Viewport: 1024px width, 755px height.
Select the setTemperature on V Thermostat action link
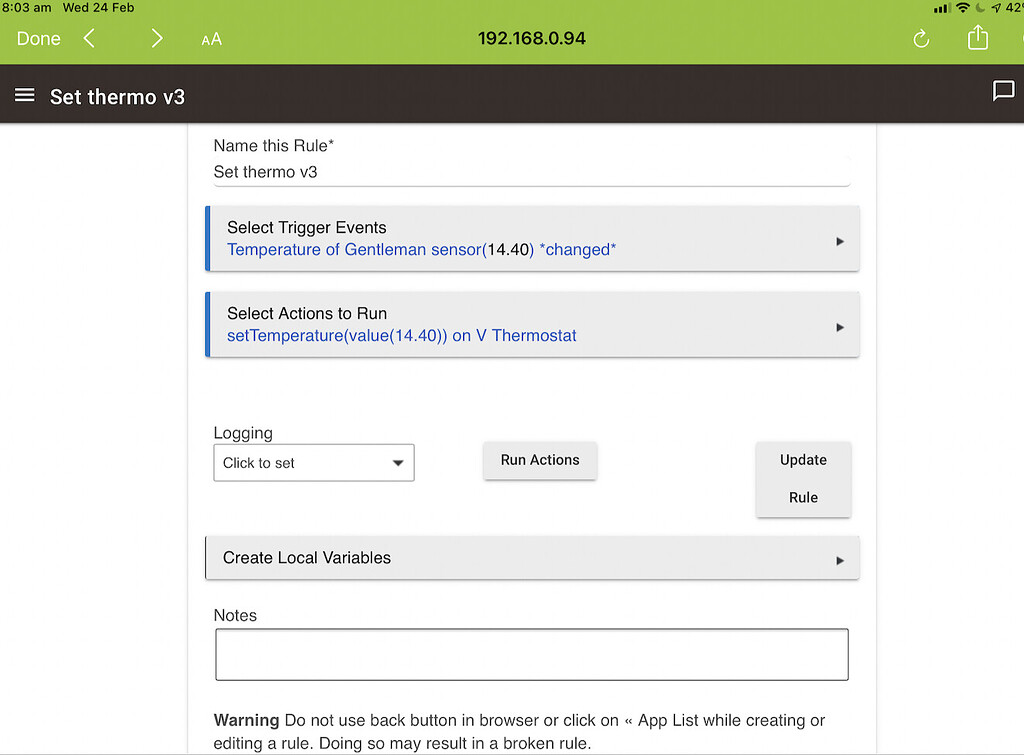(x=400, y=336)
